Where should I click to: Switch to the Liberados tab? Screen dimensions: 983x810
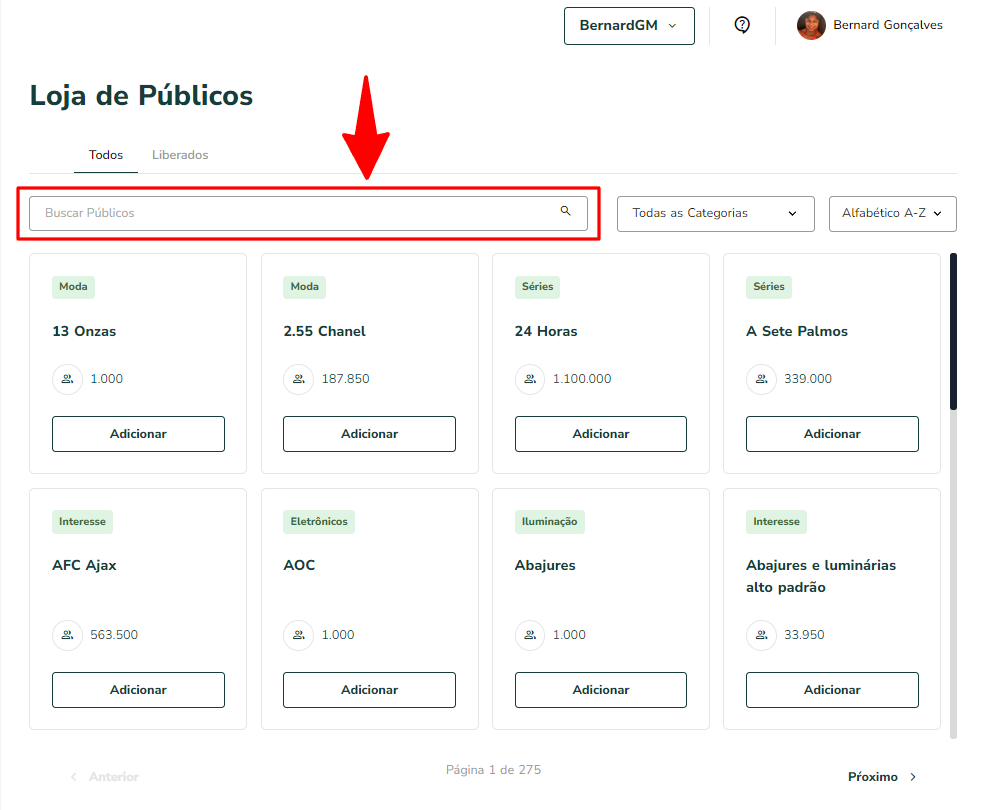coord(180,155)
